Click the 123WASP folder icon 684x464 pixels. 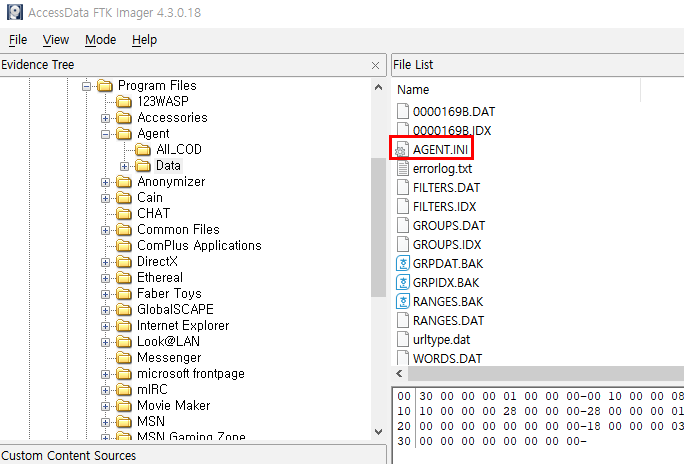124,102
